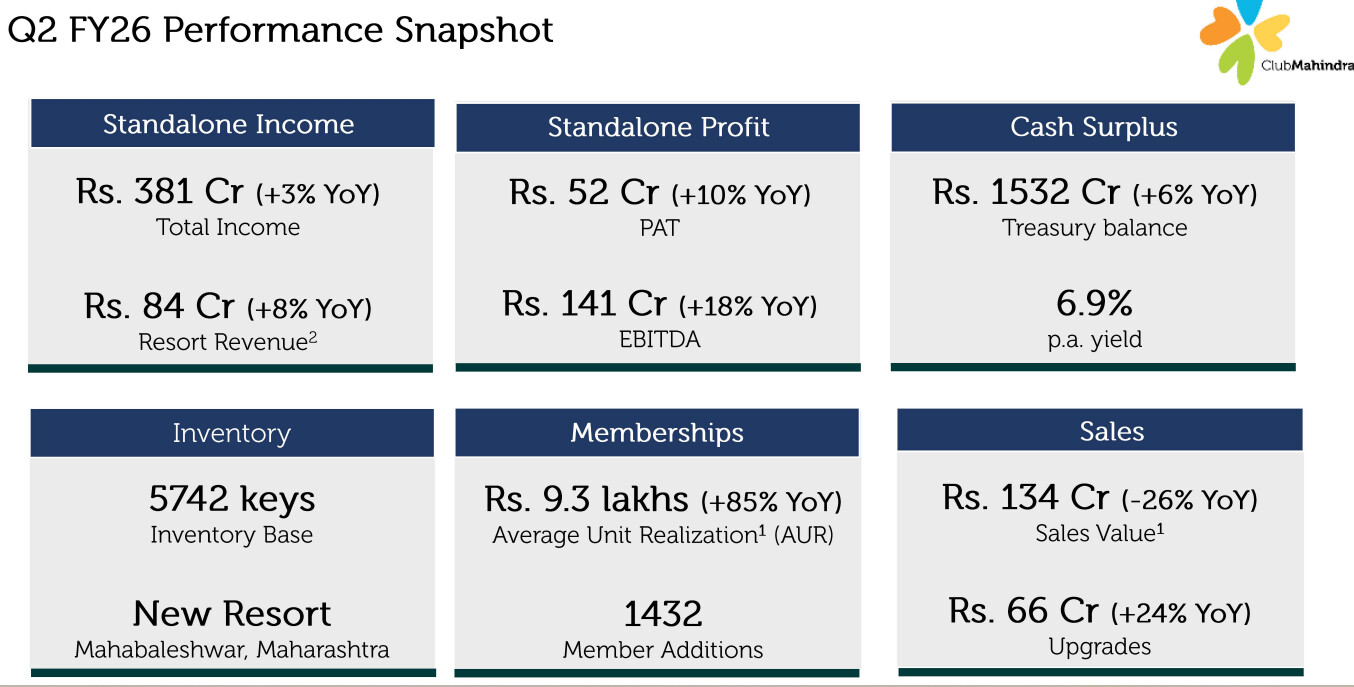Select the Rs. 141 Cr EBITDA figure
The image size is (1354, 687).
click(585, 303)
